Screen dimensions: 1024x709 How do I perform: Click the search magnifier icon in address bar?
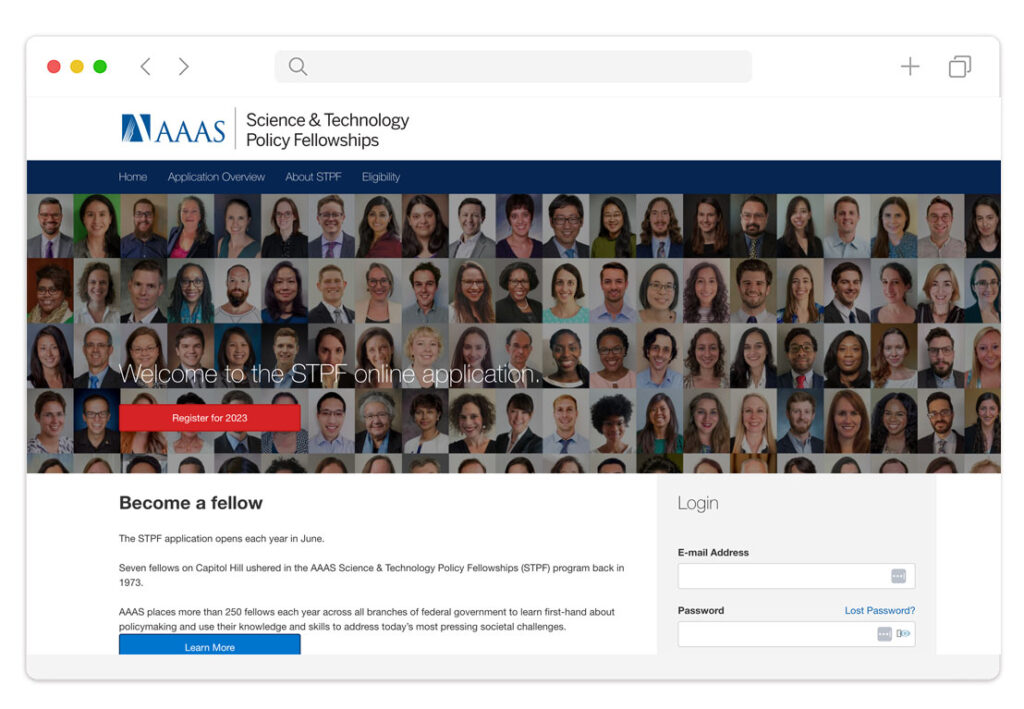coord(298,67)
